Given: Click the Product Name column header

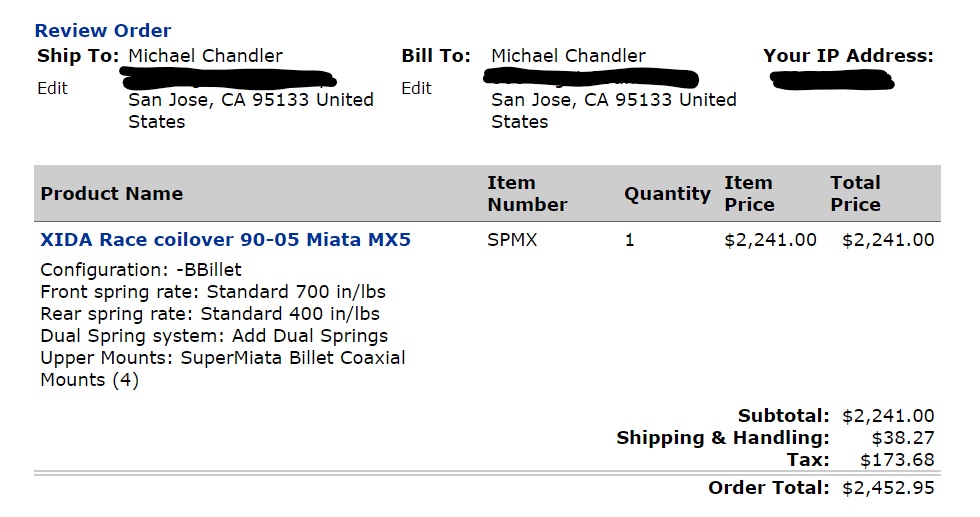Looking at the screenshot, I should [112, 194].
